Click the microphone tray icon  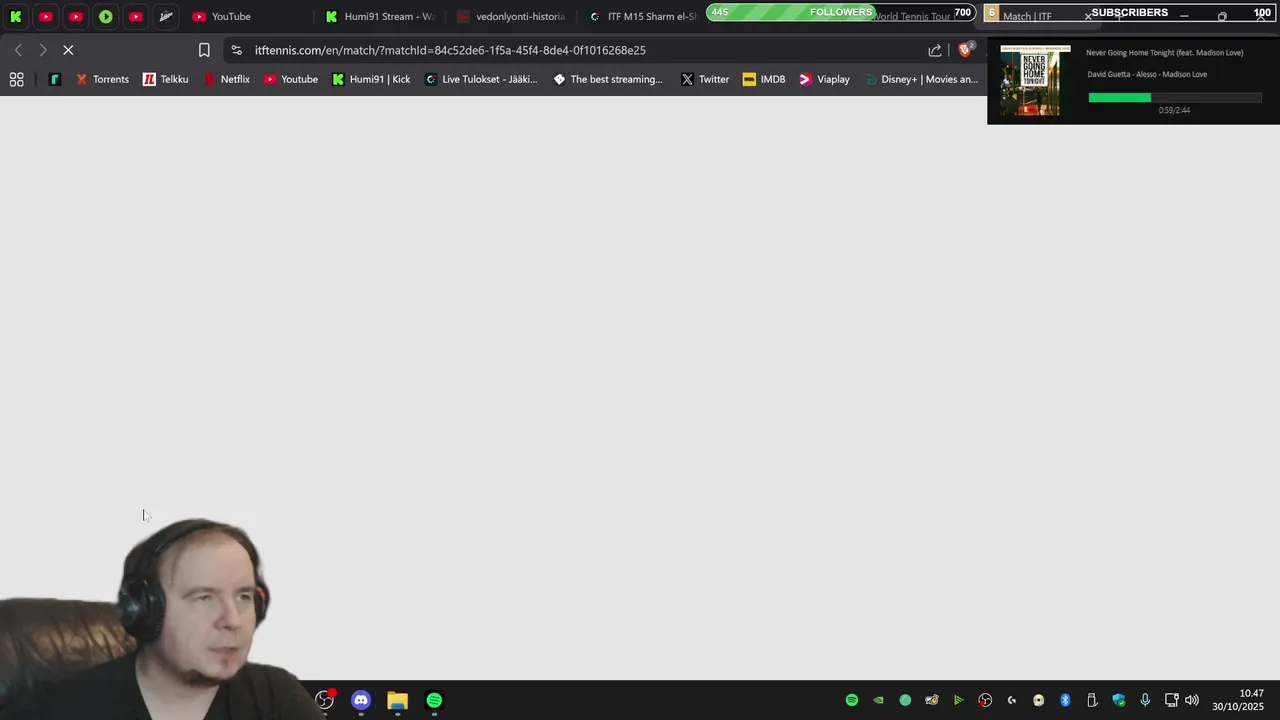click(1145, 700)
